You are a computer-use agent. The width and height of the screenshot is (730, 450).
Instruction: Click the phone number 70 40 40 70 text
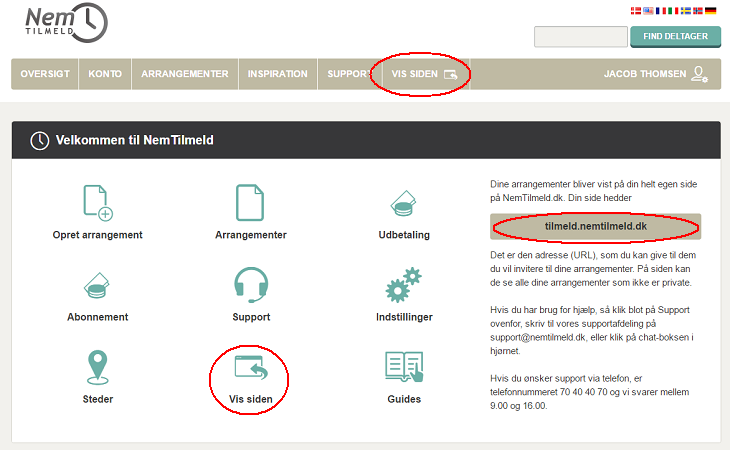click(x=583, y=392)
